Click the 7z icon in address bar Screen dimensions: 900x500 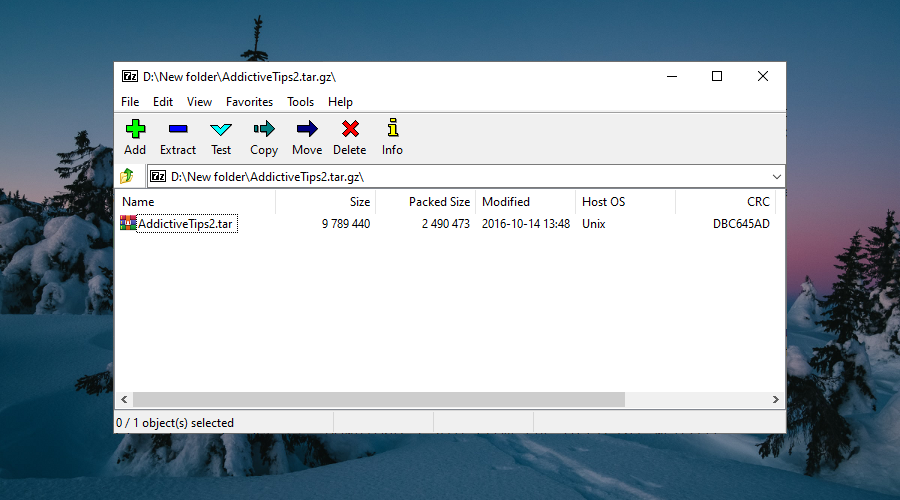pos(158,176)
